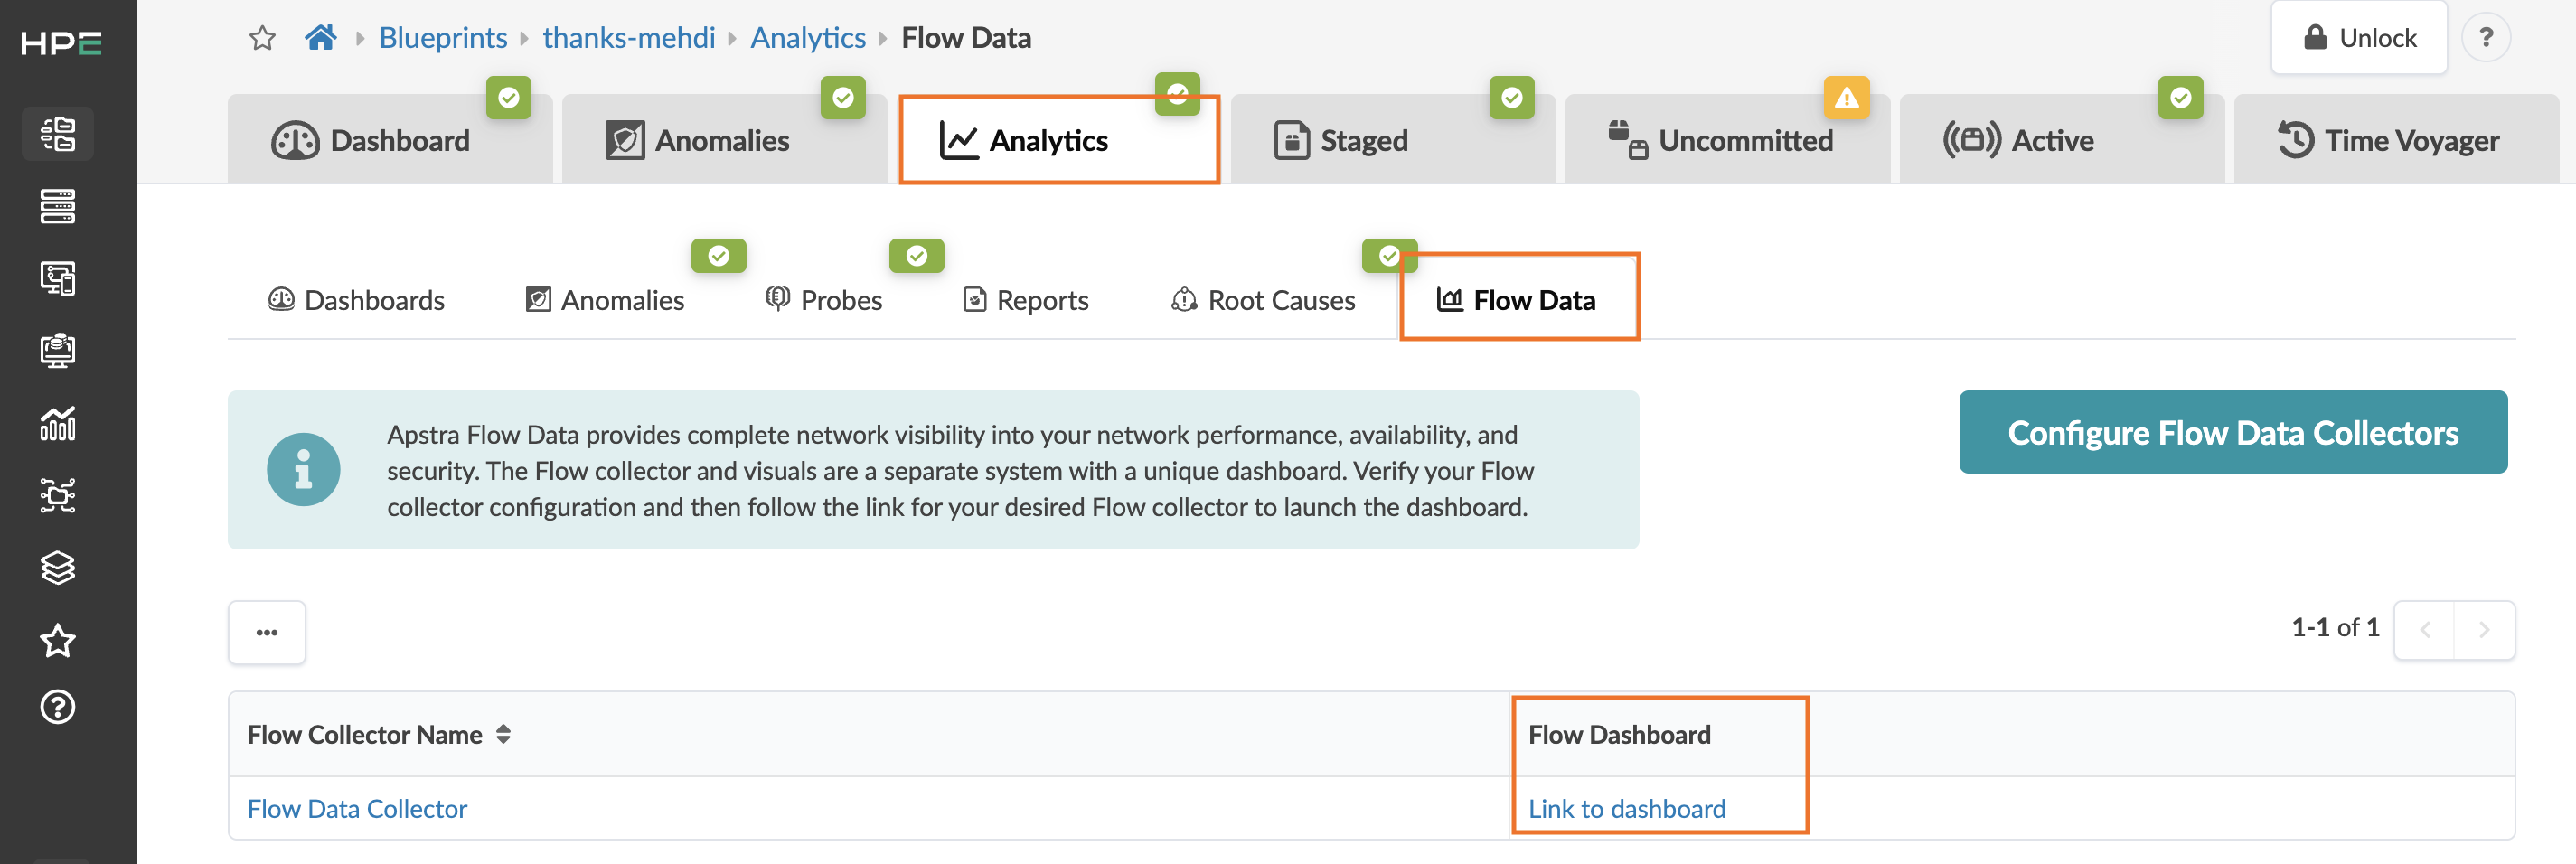Click the Uncommitted tab warning badge
The width and height of the screenshot is (2576, 864).
point(1846,98)
